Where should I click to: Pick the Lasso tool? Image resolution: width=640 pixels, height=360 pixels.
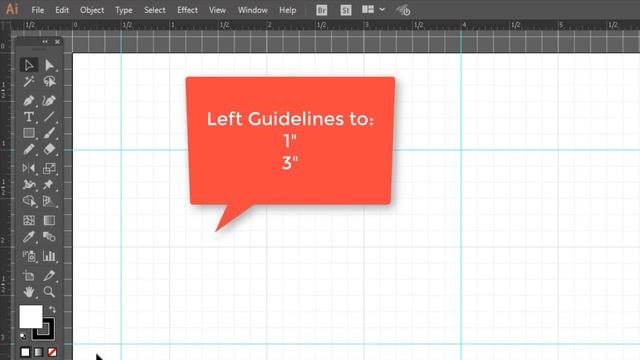[x=49, y=82]
